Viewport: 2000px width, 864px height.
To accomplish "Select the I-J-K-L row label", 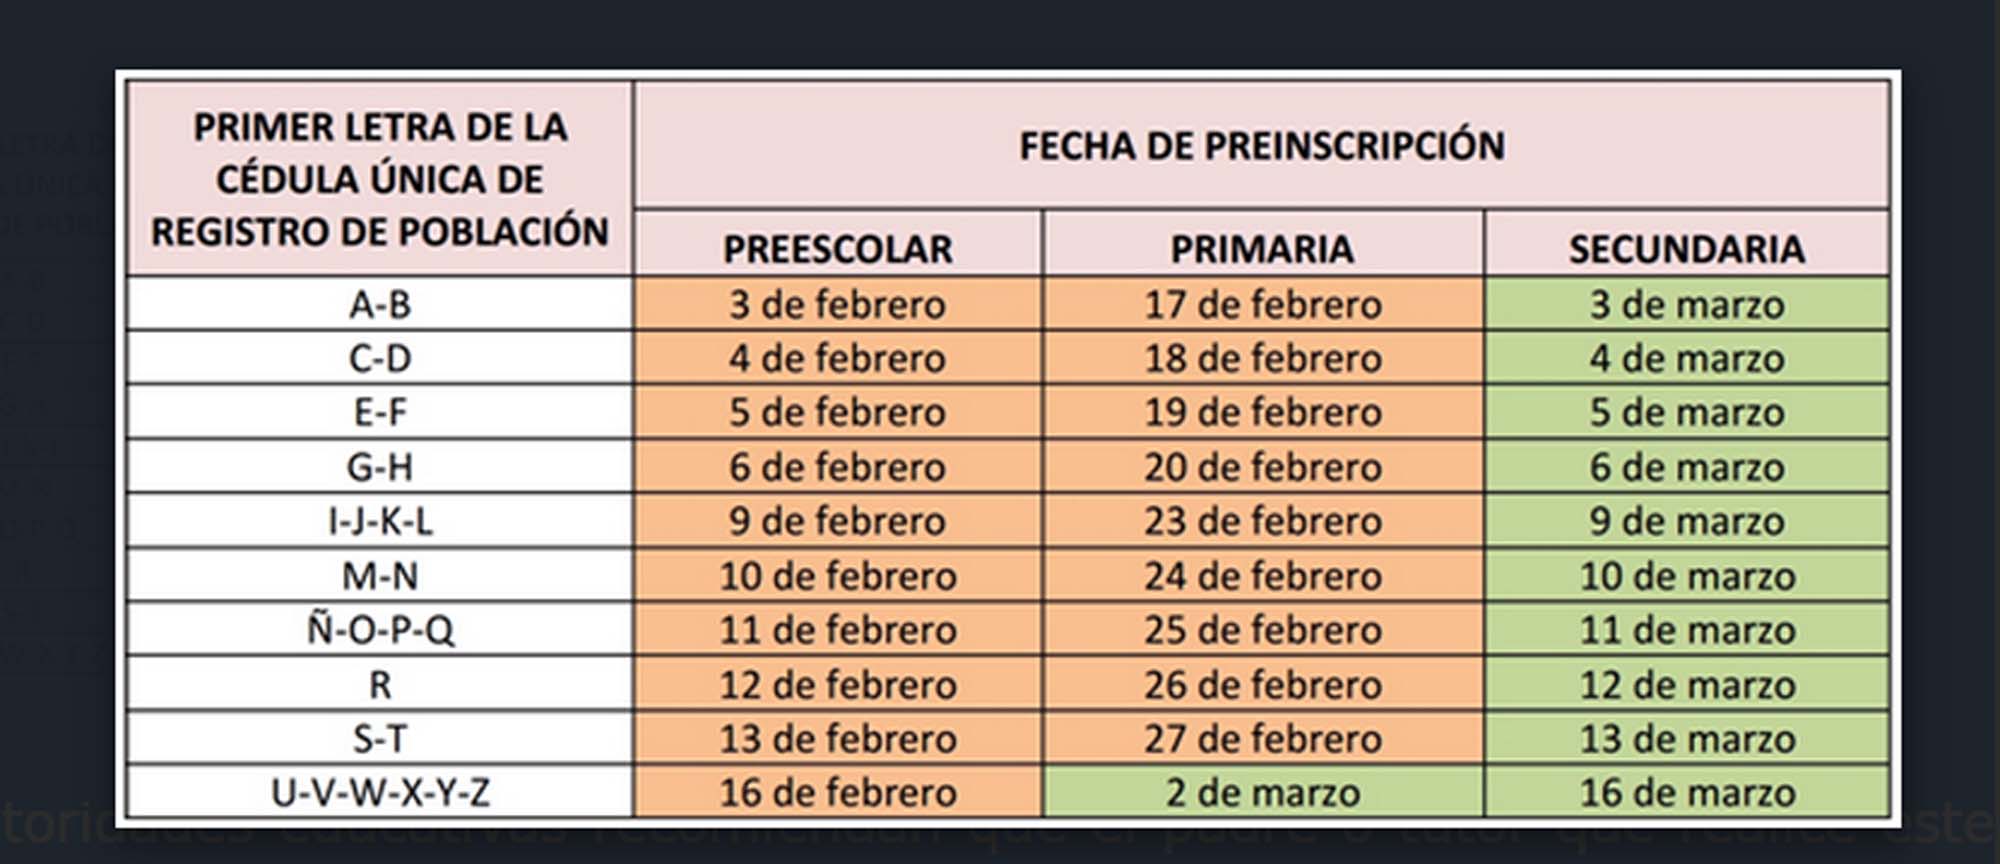I will tap(380, 521).
